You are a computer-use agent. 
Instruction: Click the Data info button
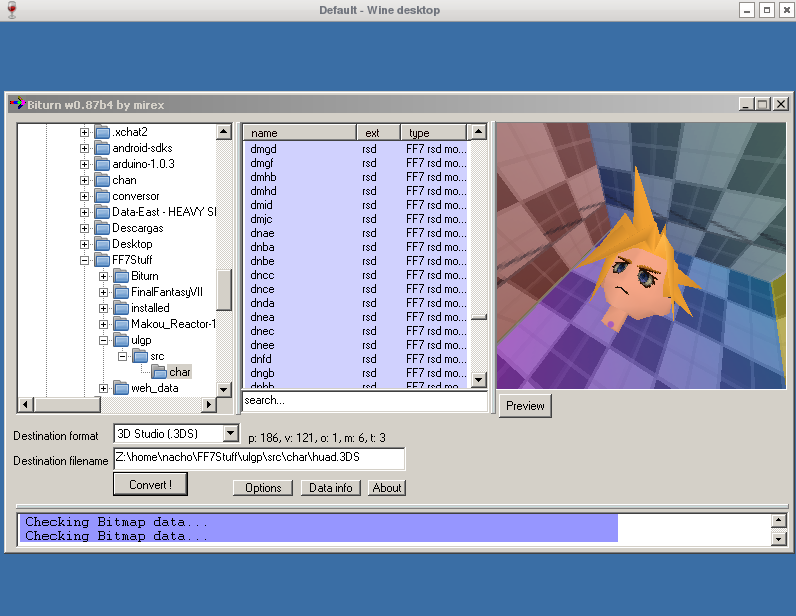[330, 488]
